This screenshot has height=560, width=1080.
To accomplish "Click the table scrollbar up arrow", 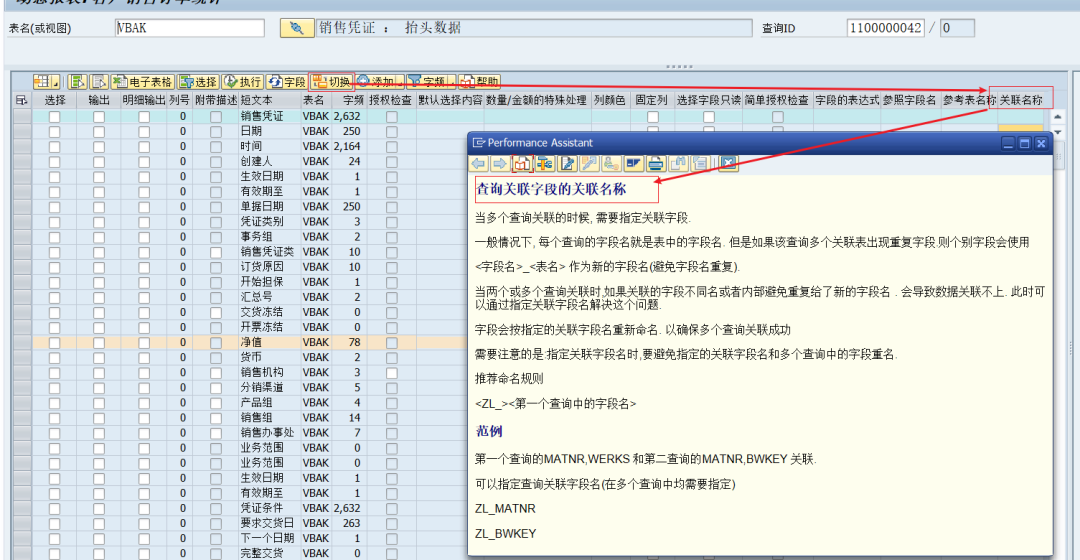I will [x=1058, y=116].
